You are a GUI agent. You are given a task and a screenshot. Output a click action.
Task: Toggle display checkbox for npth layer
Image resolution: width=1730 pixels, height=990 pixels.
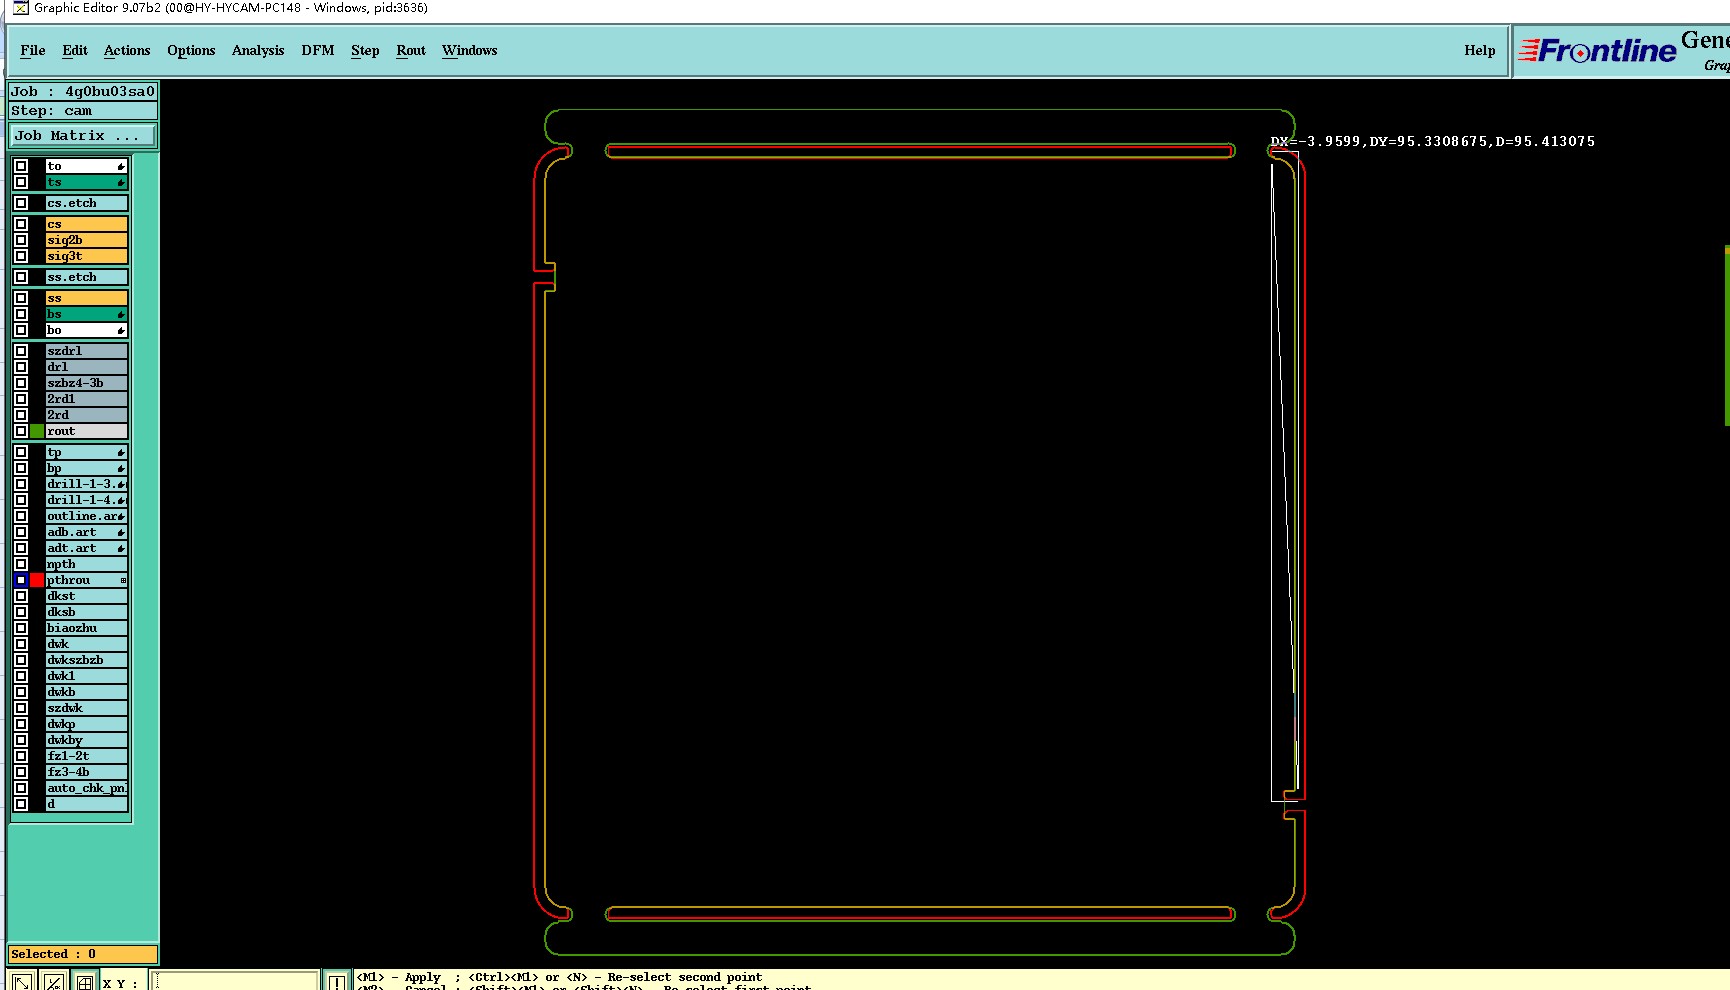pyautogui.click(x=21, y=564)
